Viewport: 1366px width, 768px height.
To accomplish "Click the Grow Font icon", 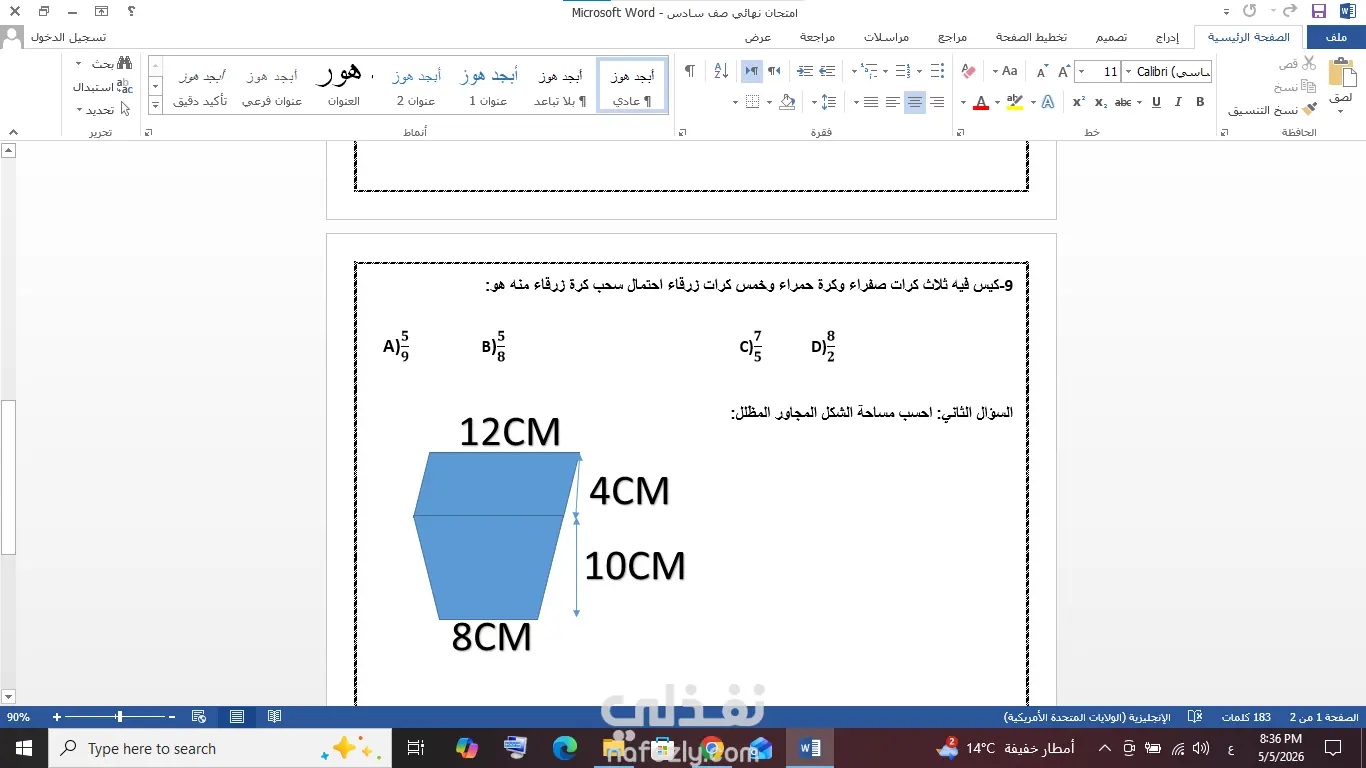I will (1062, 72).
